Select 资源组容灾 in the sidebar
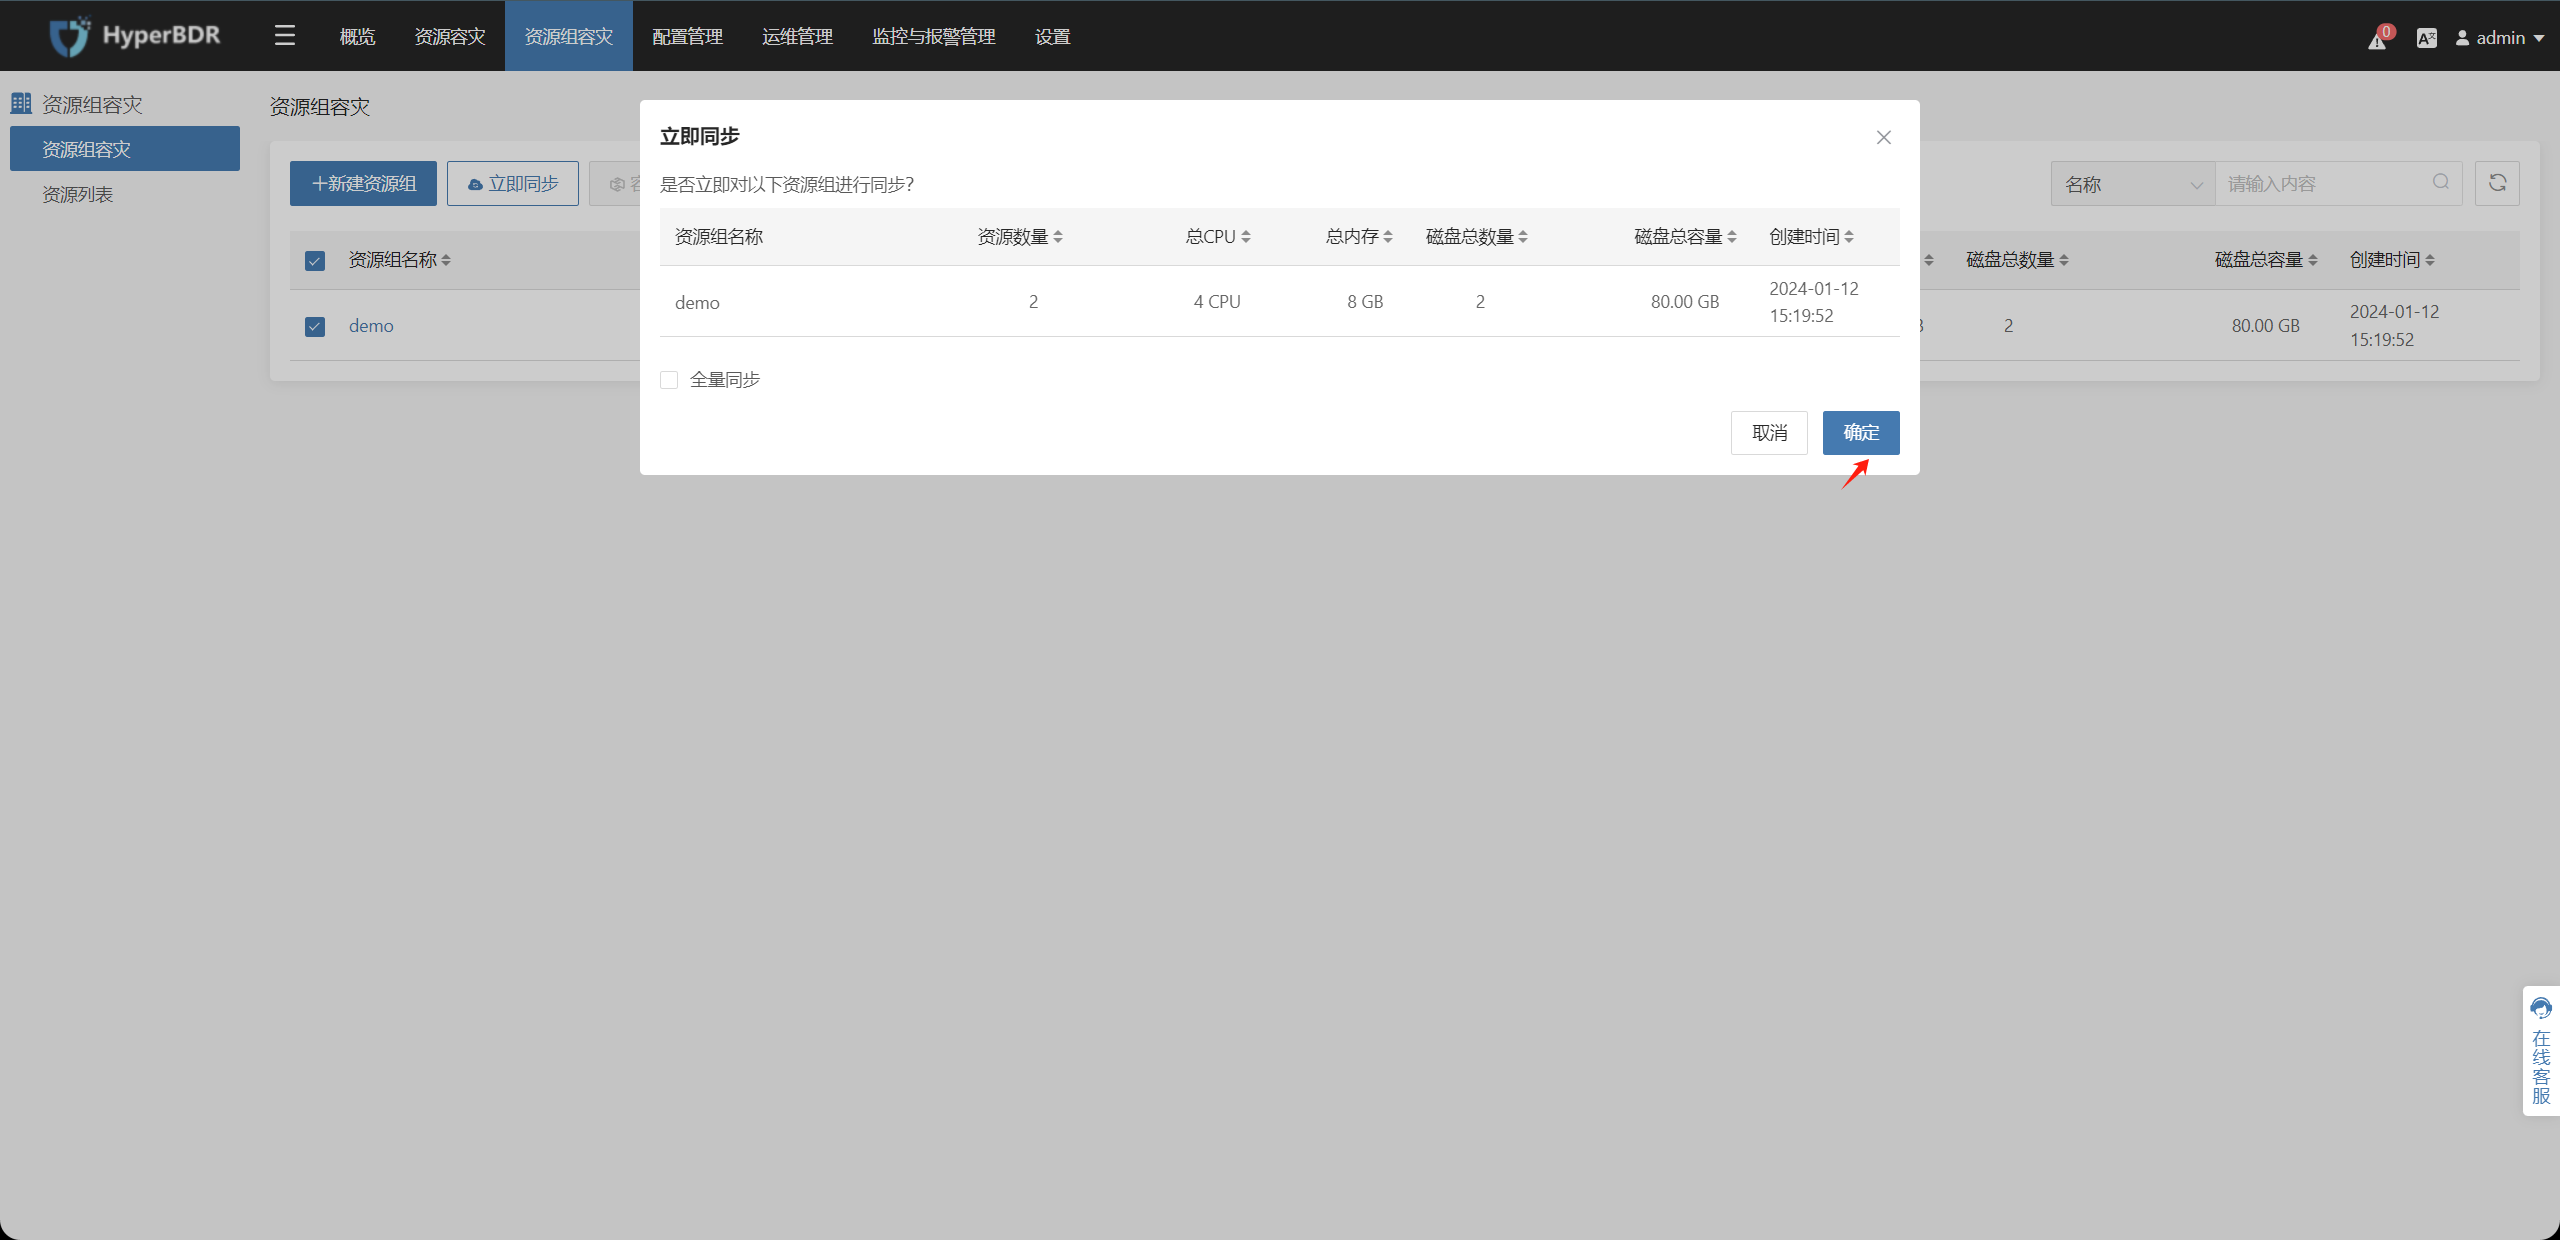Image resolution: width=2560 pixels, height=1240 pixels. (125, 149)
